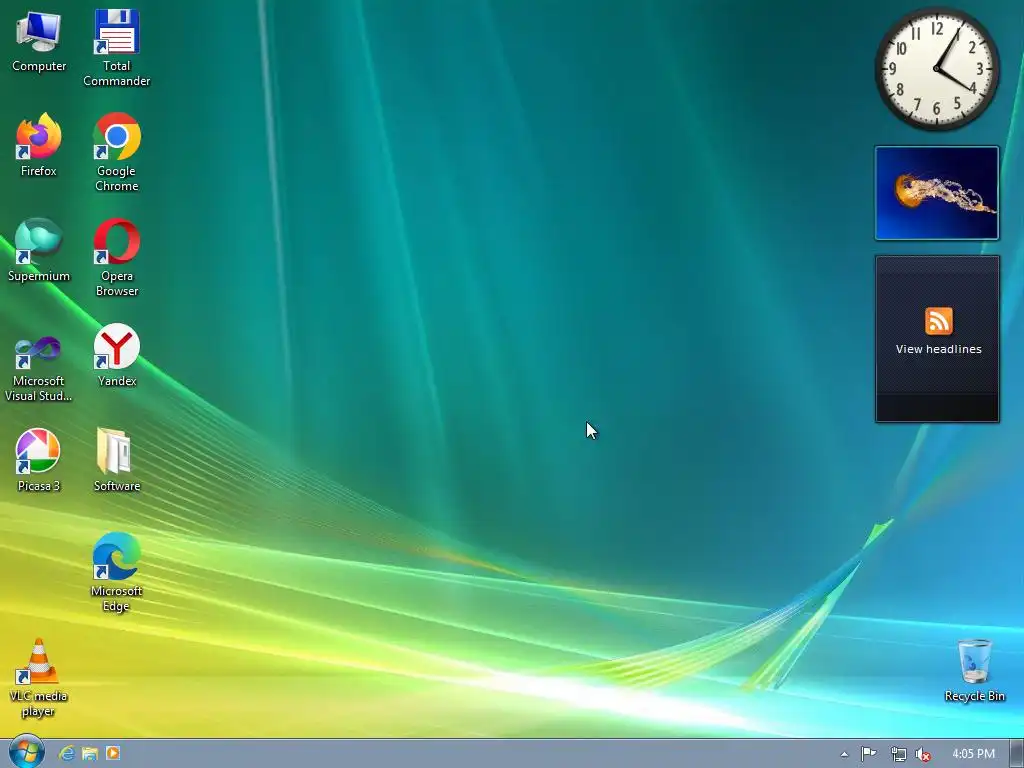Click View headlines in feed gadget
The image size is (1024, 768).
click(938, 349)
